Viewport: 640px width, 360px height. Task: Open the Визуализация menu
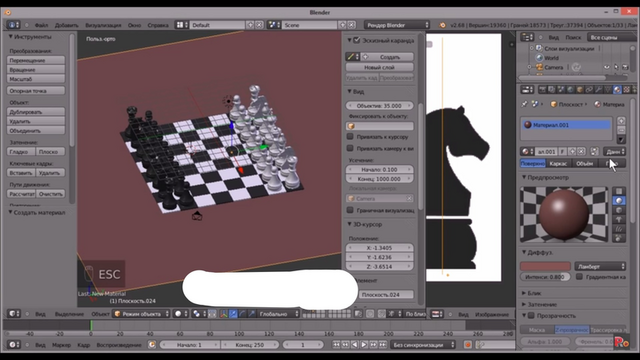(x=103, y=25)
